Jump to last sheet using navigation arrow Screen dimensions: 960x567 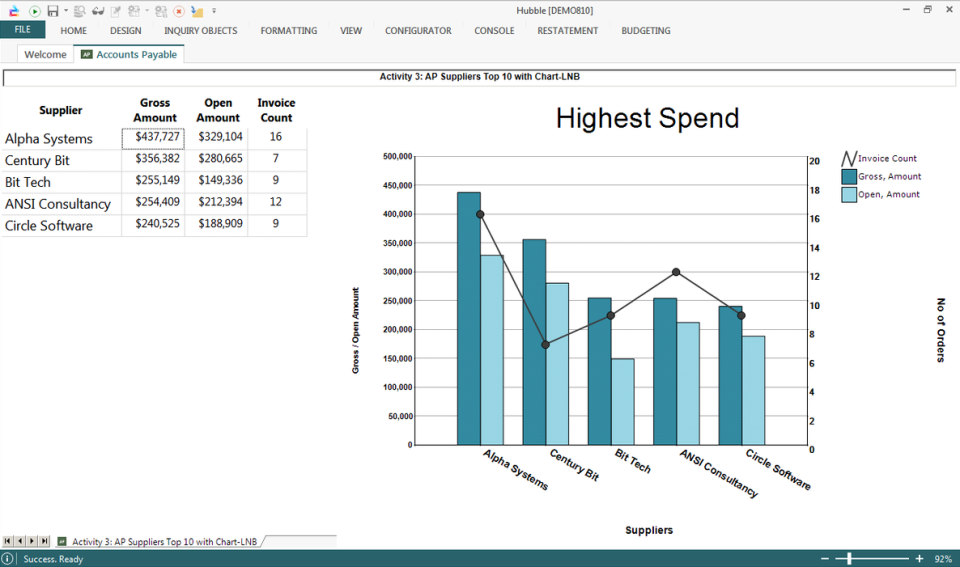coord(44,541)
